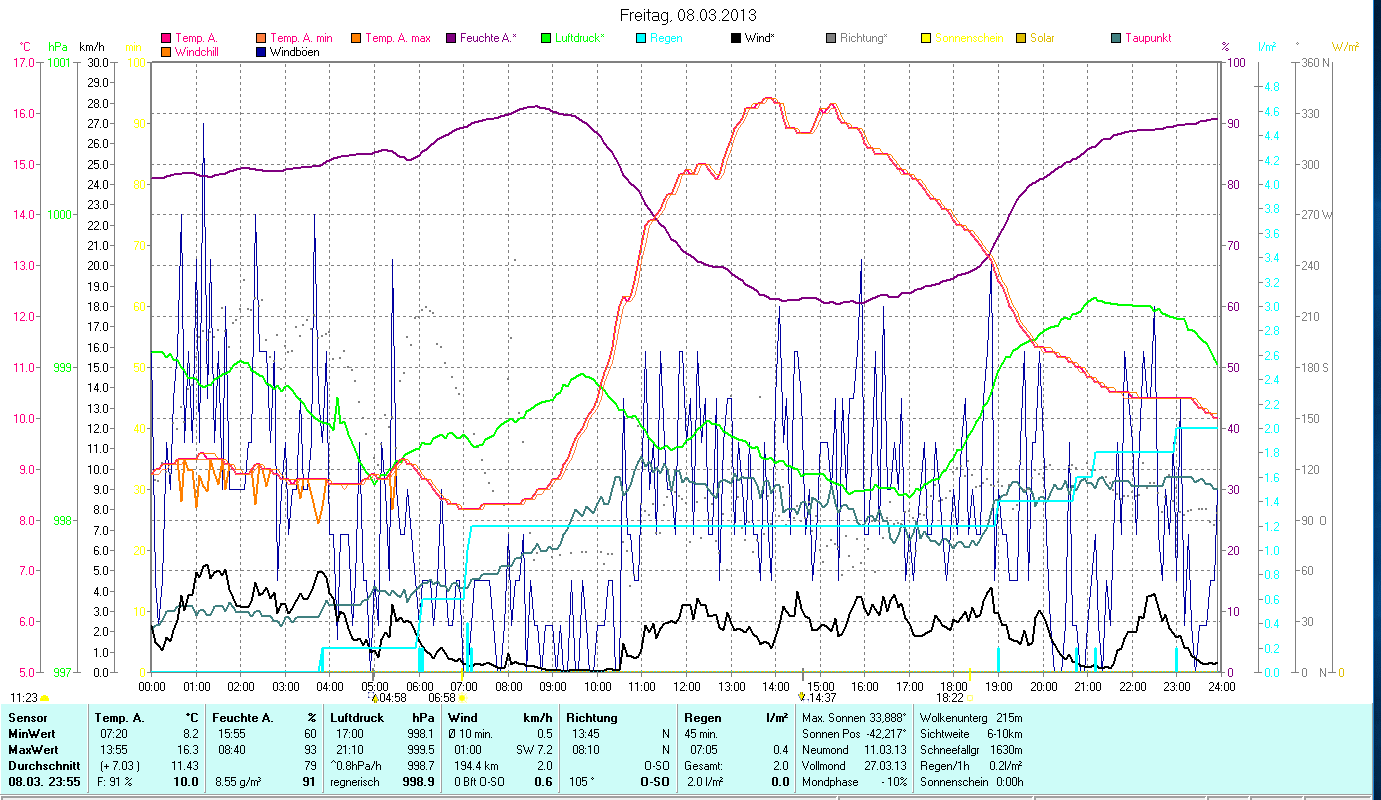Click the average temperature value 11.43

tap(184, 766)
